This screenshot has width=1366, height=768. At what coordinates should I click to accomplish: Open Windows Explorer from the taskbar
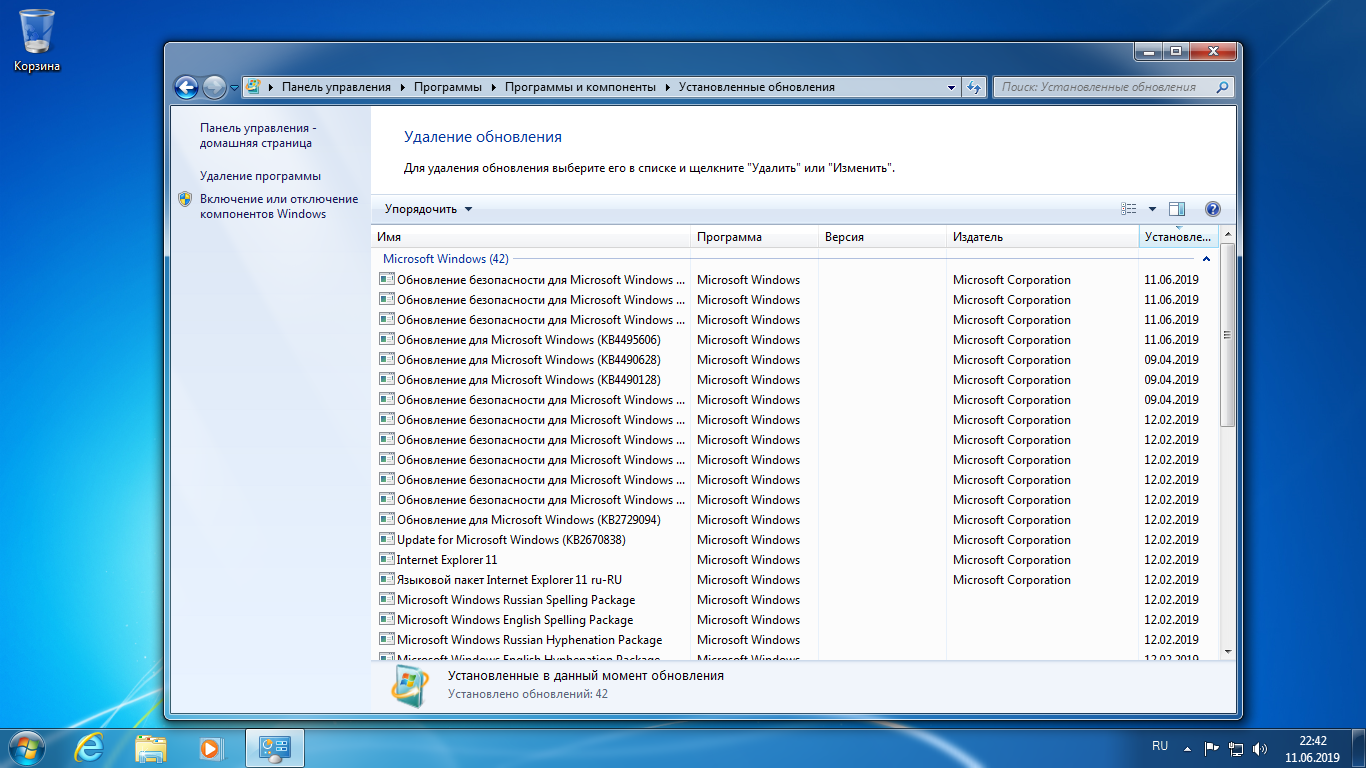151,747
